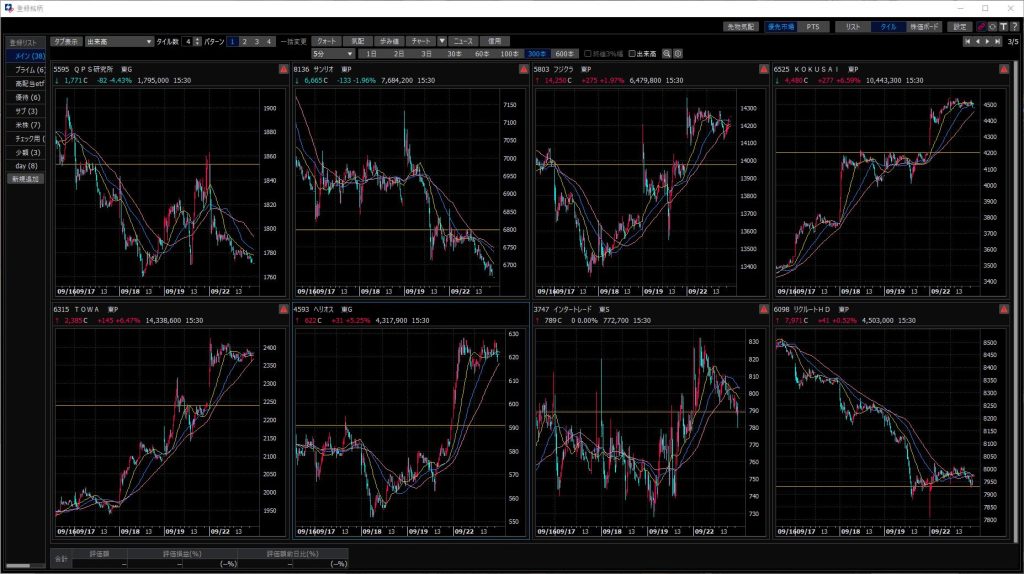Viewport: 1024px width, 574px height.
Task: Switch to the 株価ボード view tab
Action: [x=924, y=27]
